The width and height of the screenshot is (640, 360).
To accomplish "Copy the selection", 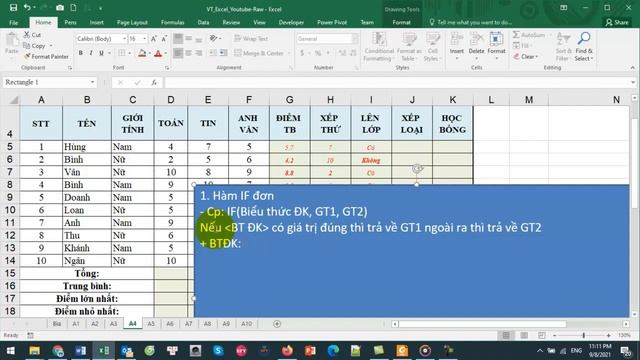I will (x=34, y=46).
